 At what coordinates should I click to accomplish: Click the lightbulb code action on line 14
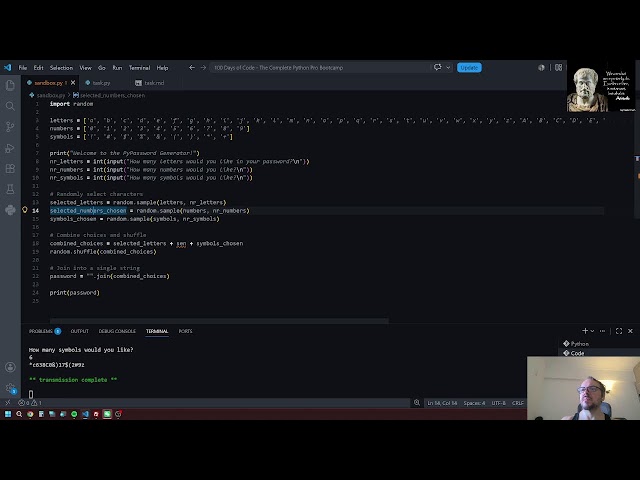click(25, 210)
